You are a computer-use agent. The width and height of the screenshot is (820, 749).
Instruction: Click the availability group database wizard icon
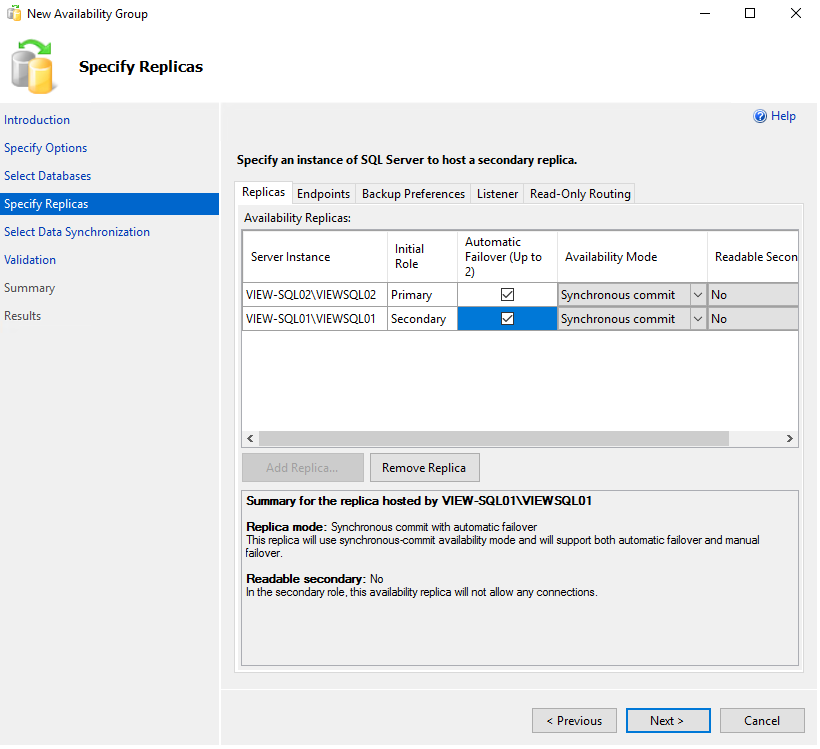coord(32,66)
